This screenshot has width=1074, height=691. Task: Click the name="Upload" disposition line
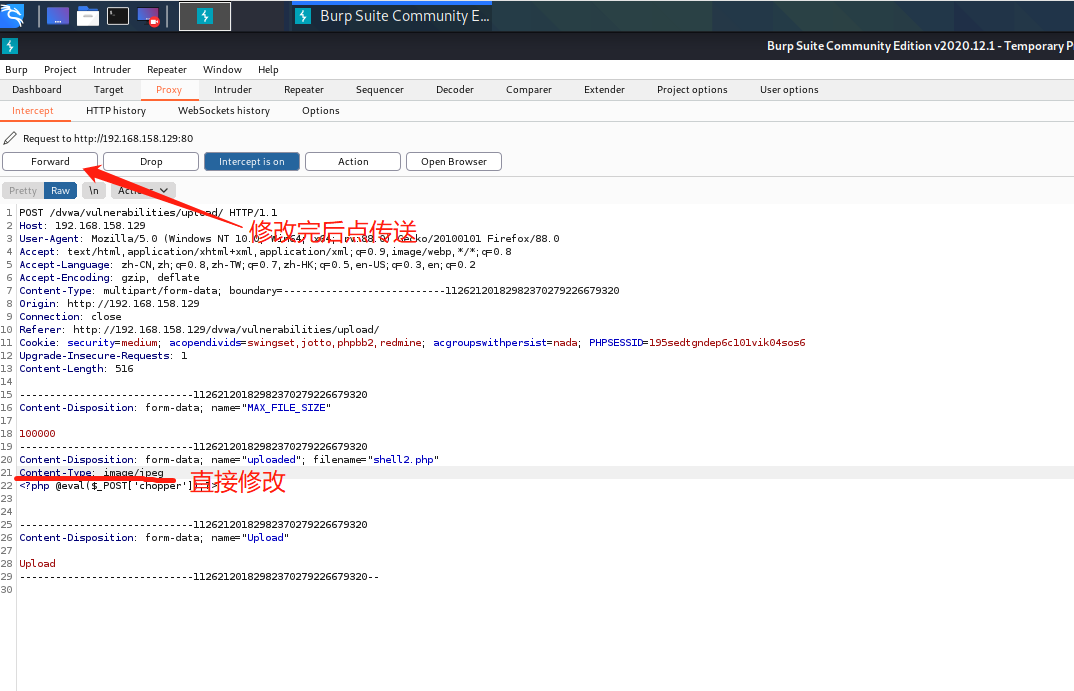(154, 538)
